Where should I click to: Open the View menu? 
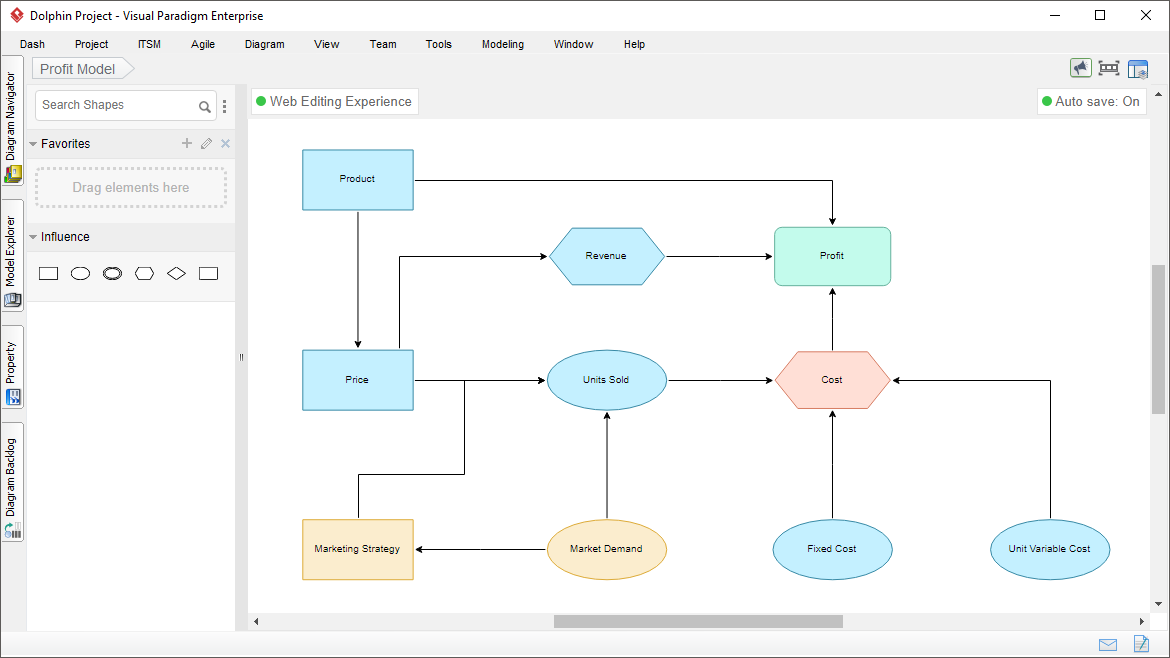coord(327,44)
